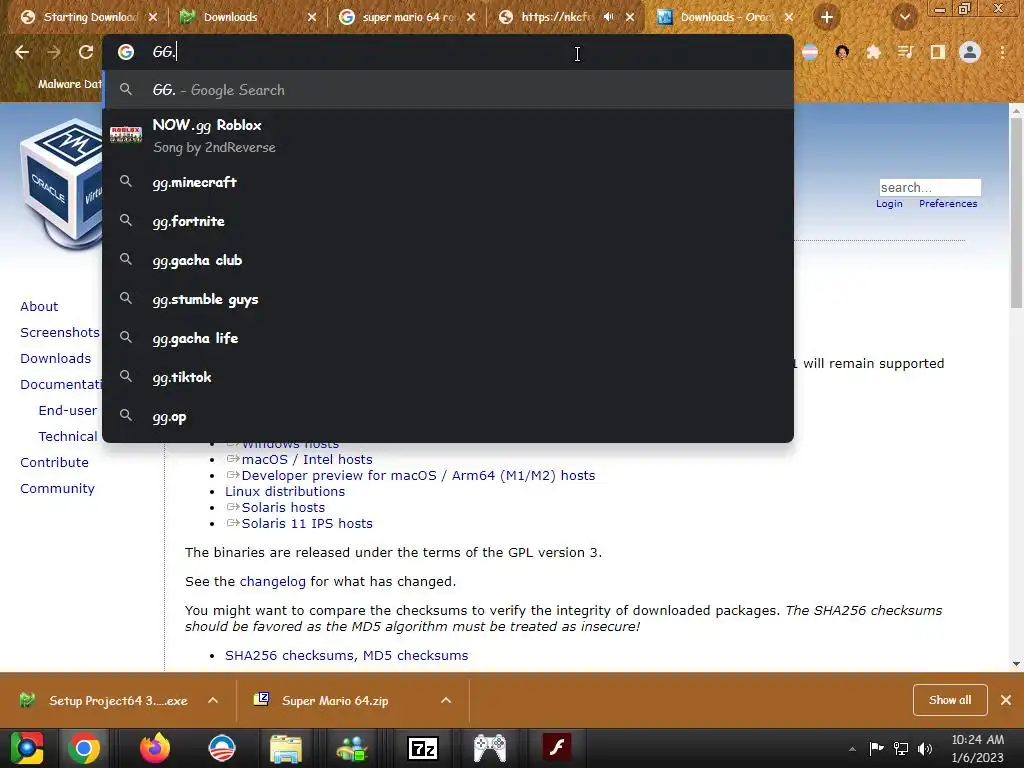Open the Chrome profile avatar
The image size is (1024, 768).
tap(970, 52)
